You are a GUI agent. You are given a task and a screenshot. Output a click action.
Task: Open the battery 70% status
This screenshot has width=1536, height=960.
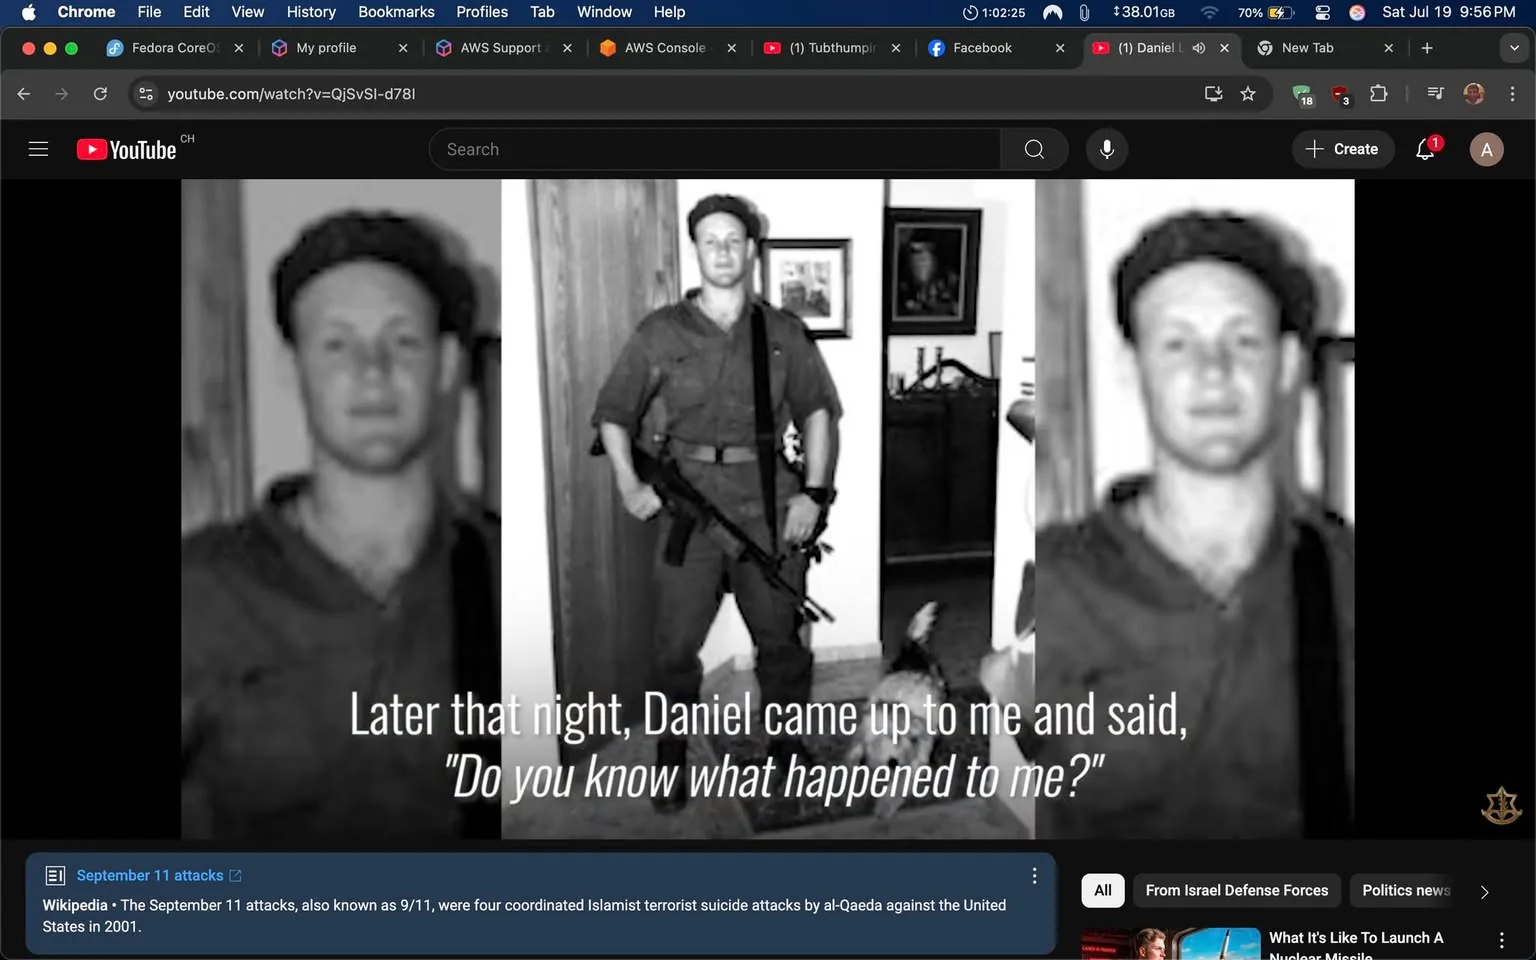click(x=1265, y=12)
